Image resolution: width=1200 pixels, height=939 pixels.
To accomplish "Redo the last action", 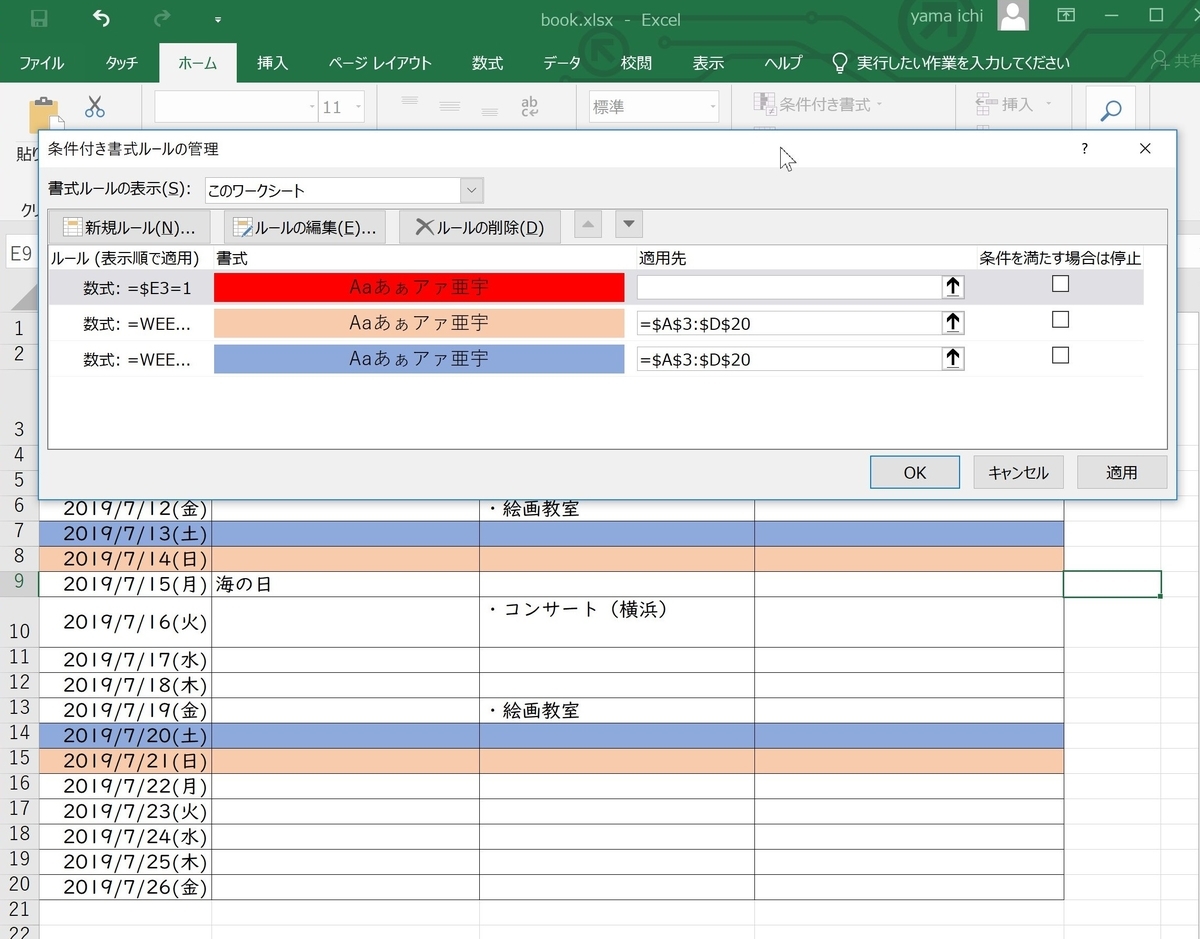I will [x=160, y=18].
